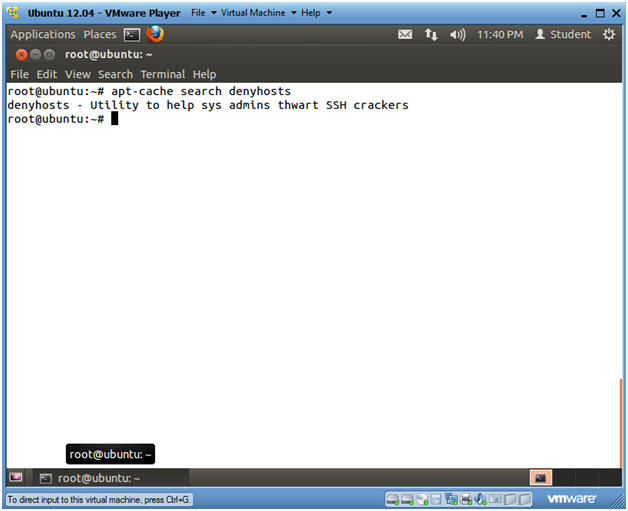Maximize the root@ubuntu terminal window
Viewport: 628px width, 511px height.
(49, 54)
